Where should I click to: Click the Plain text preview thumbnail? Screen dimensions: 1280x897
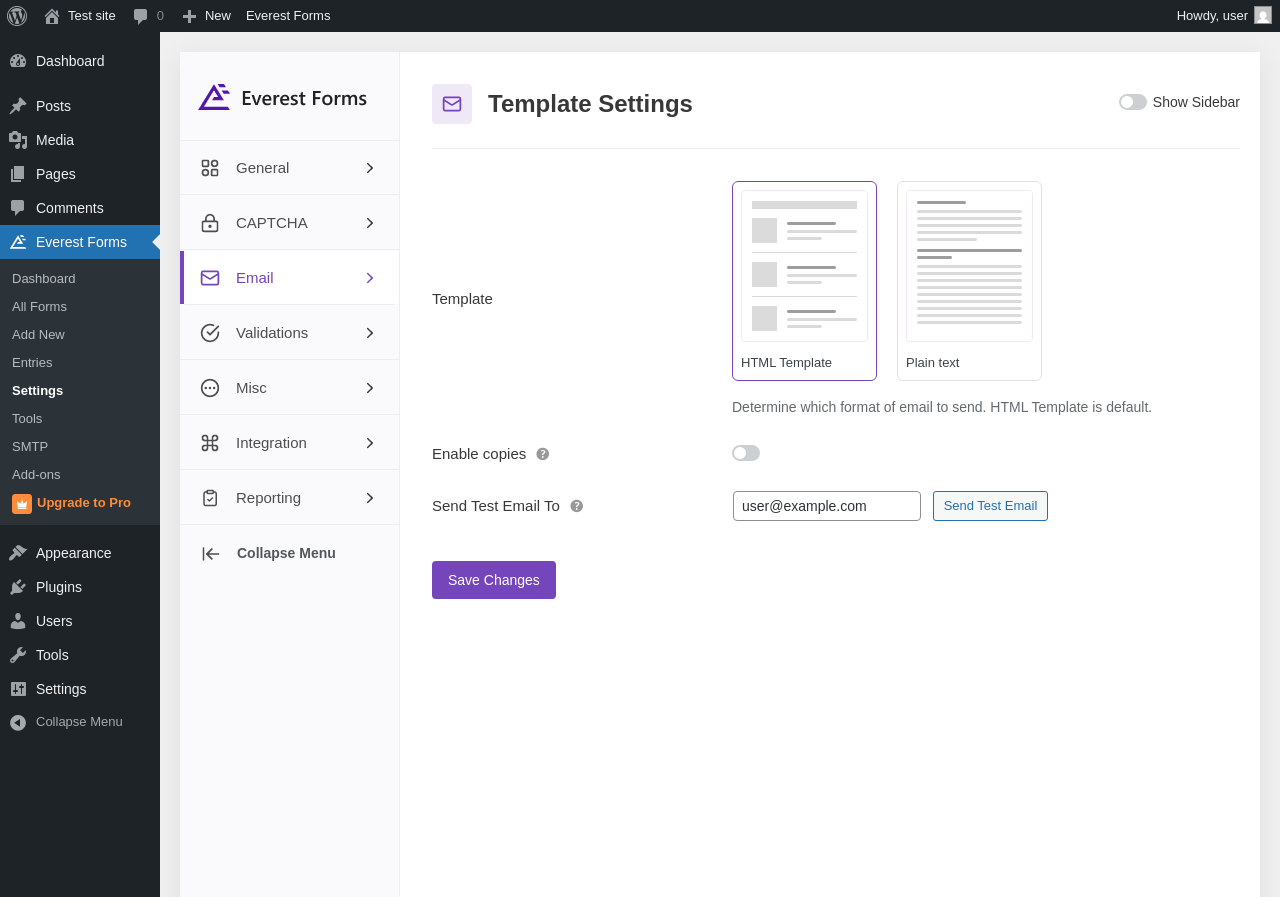pos(969,266)
